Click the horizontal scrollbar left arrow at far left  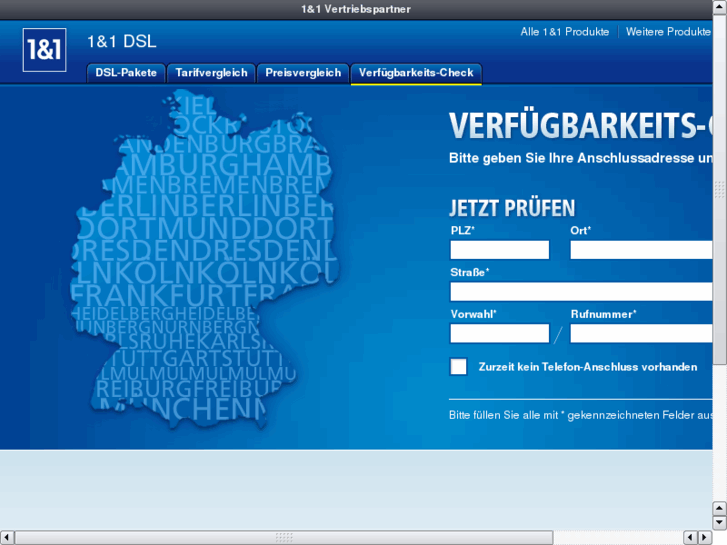point(6,538)
